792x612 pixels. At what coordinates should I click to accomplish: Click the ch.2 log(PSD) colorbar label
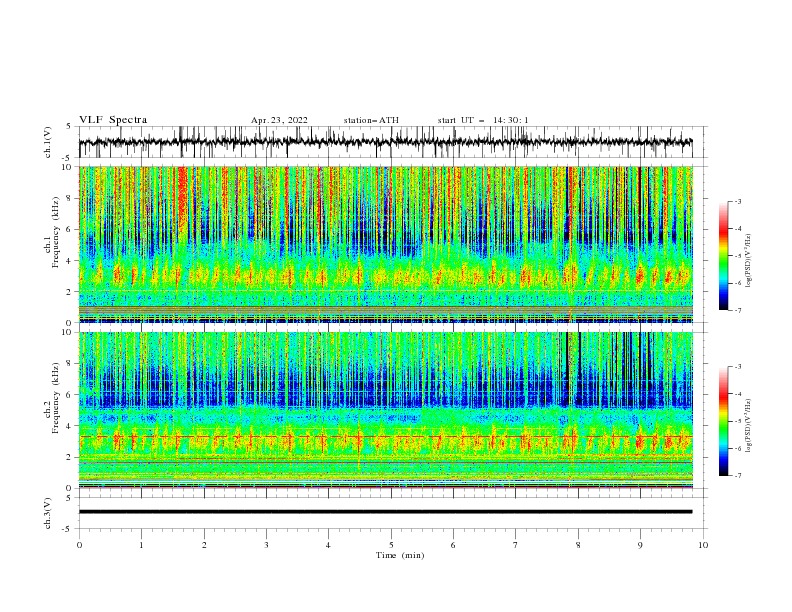(x=749, y=425)
